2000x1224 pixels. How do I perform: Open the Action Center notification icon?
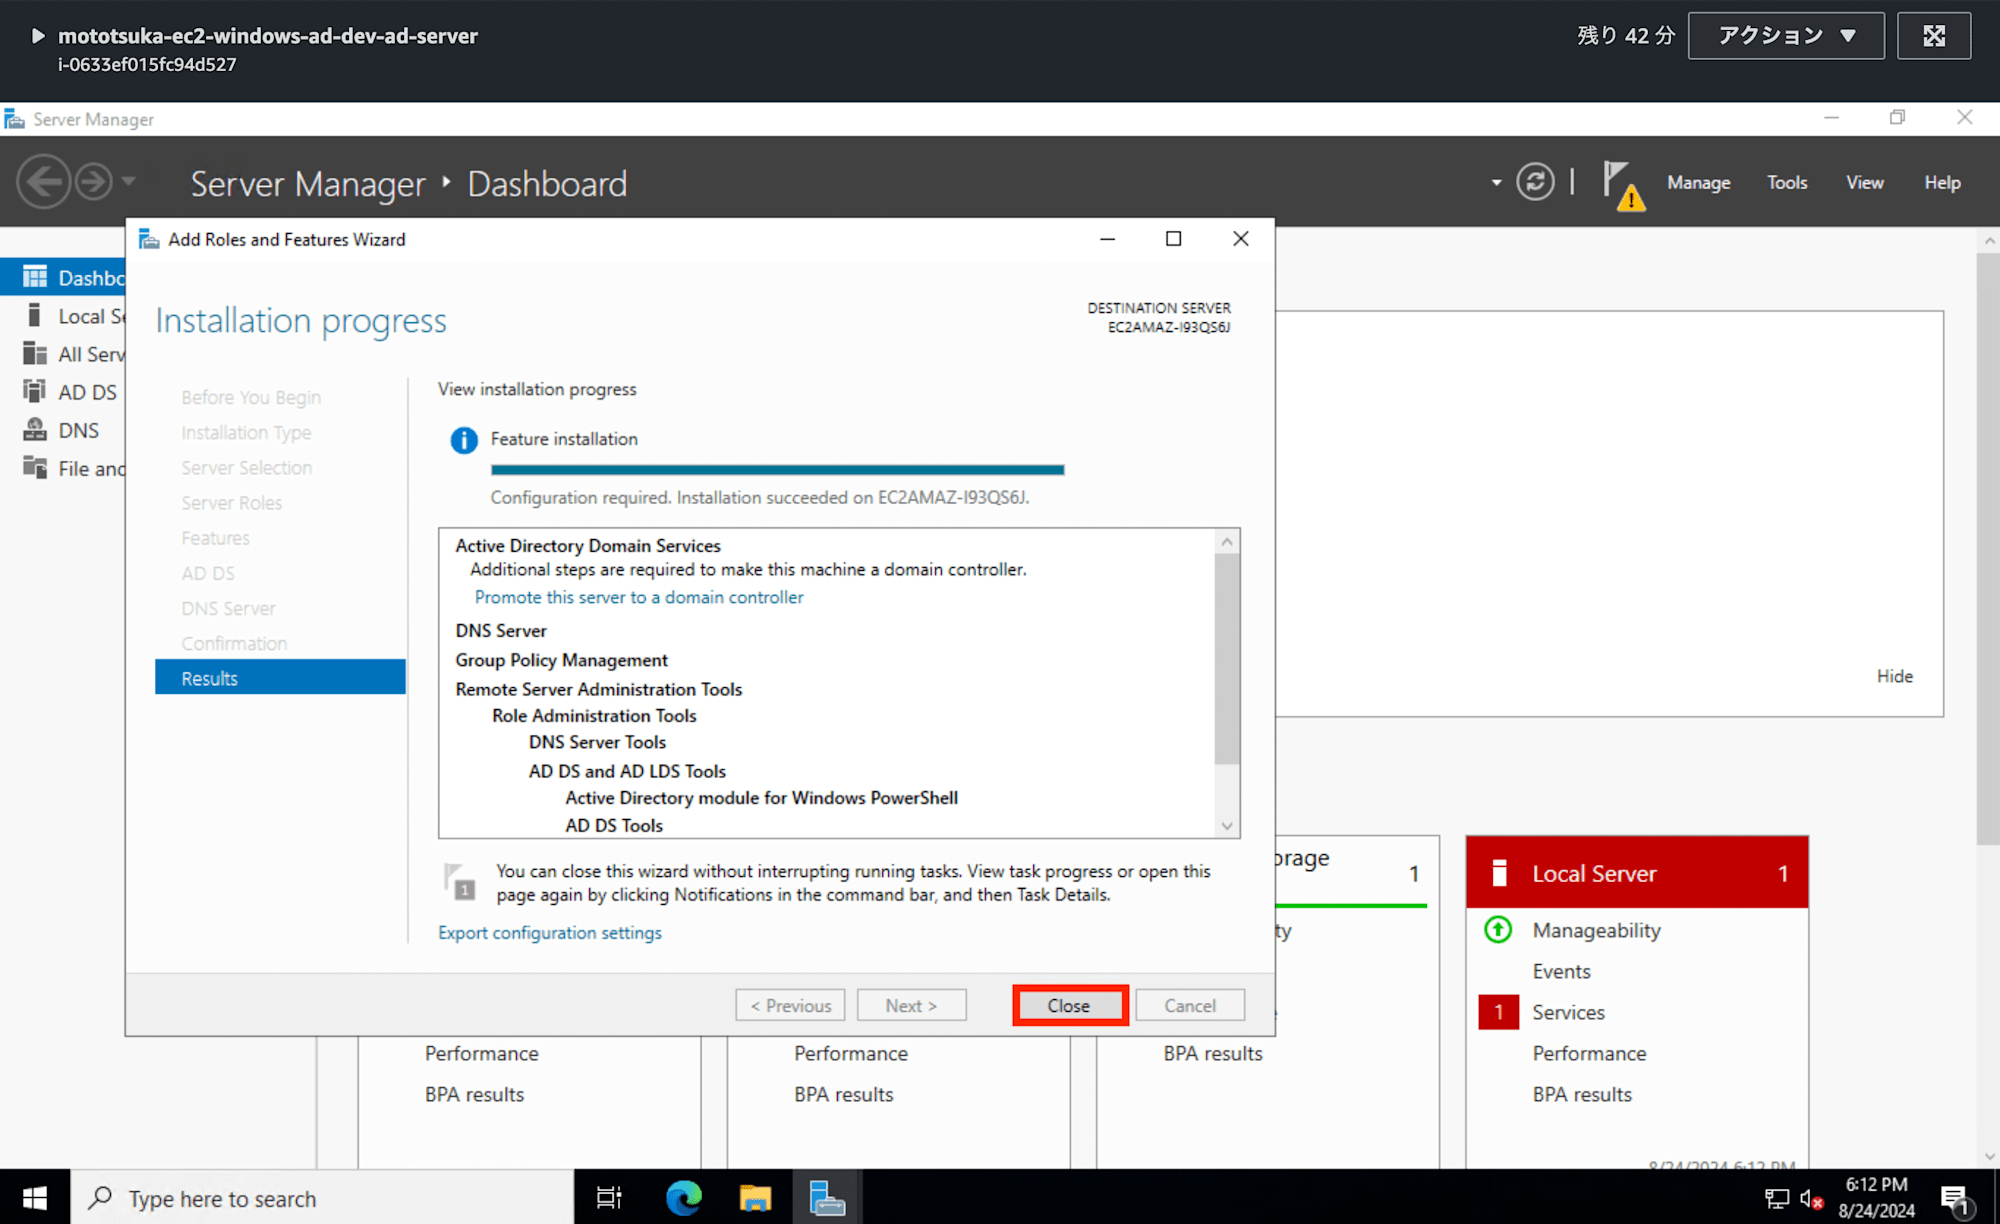[x=1955, y=1198]
